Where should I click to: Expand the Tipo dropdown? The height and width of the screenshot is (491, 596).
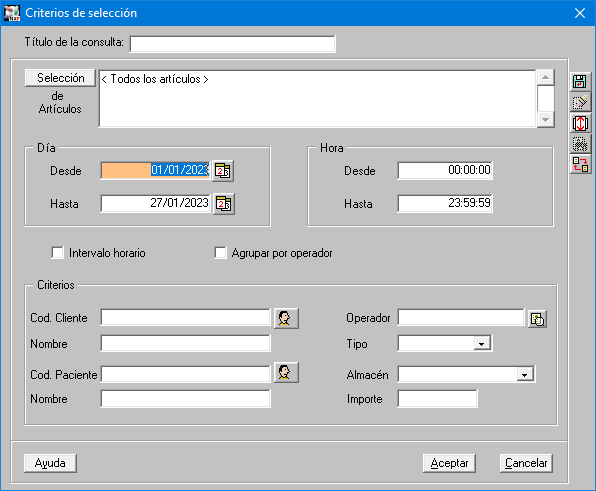pyautogui.click(x=482, y=344)
